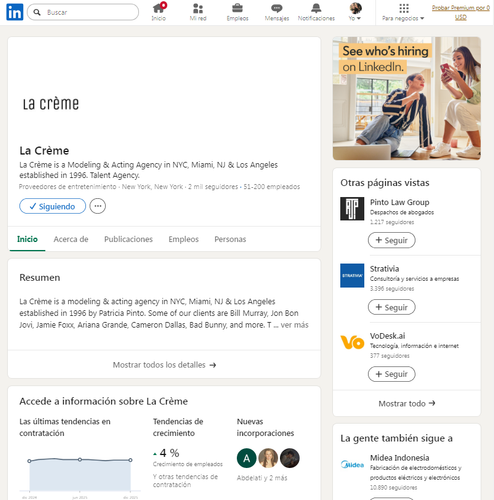The height and width of the screenshot is (500, 494).
Task: Switch to the Personas tab
Action: coord(230,239)
